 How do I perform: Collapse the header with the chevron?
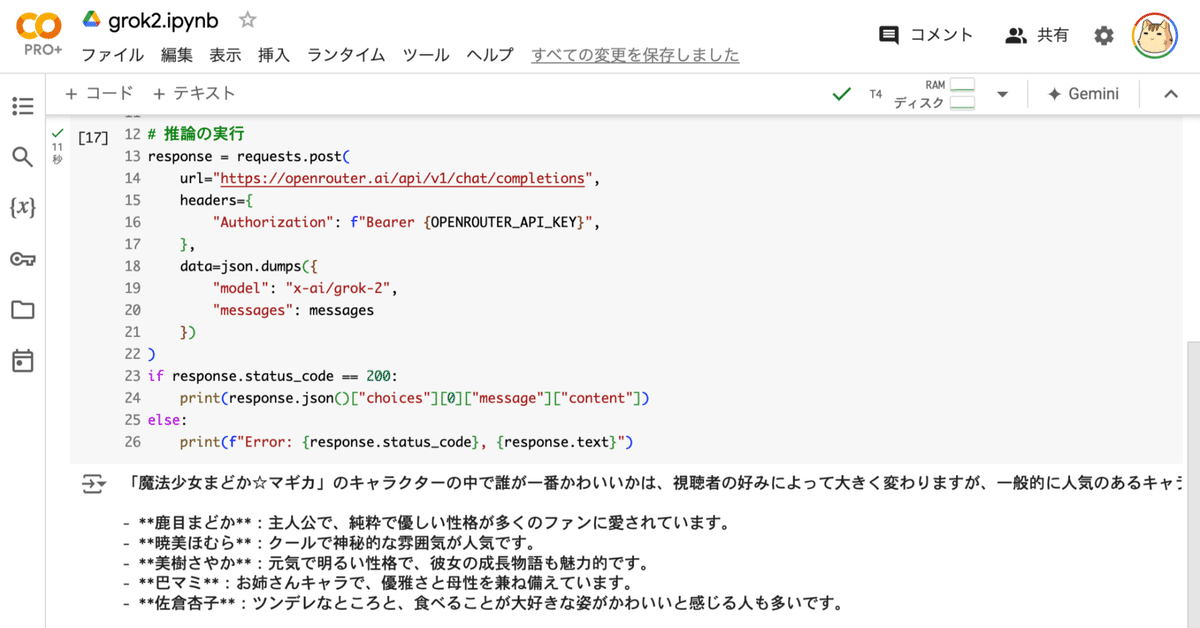click(x=1171, y=93)
